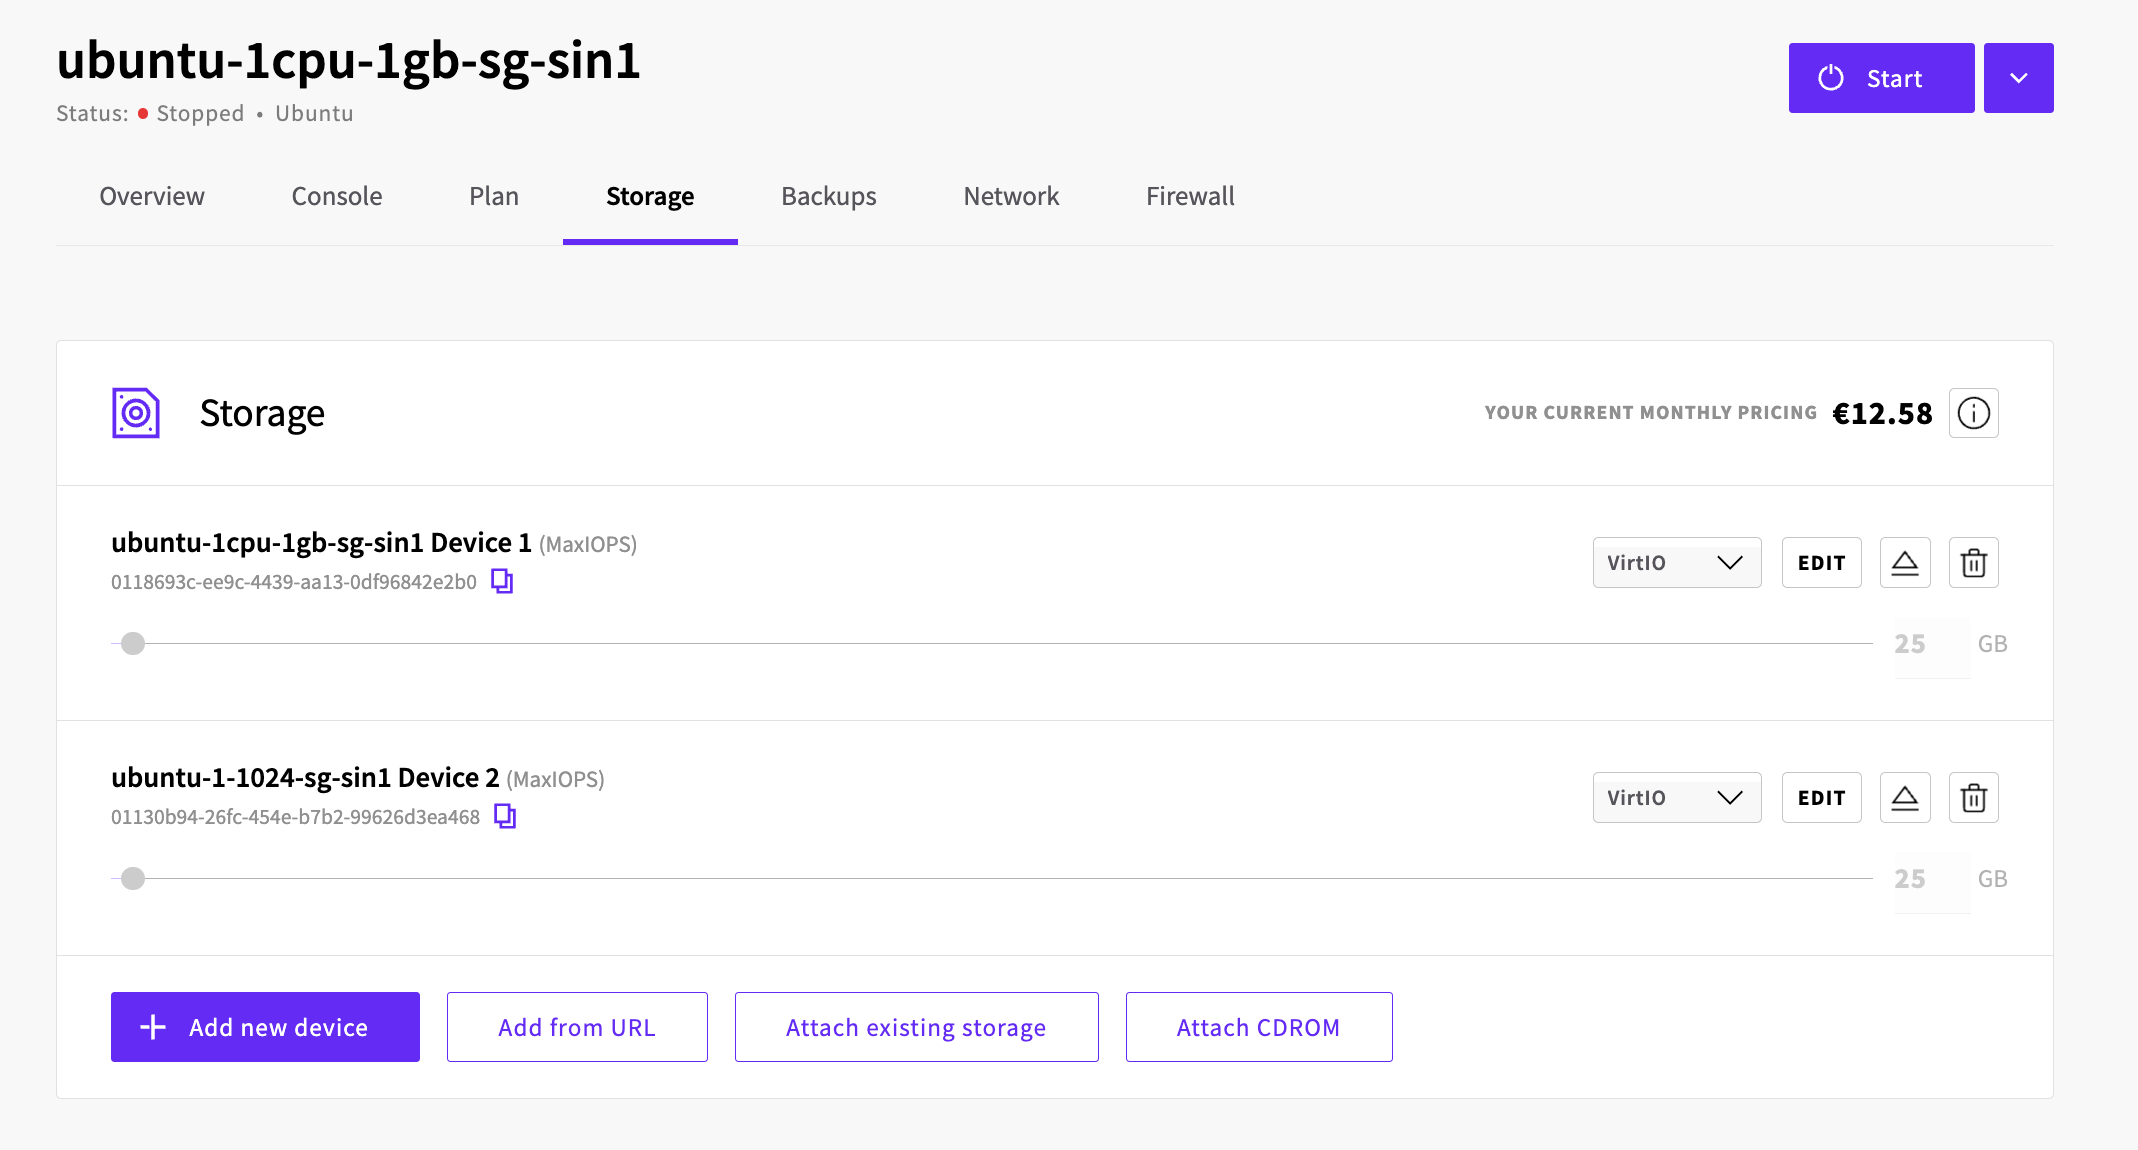
Task: Start the server with Start button
Action: 1881,78
